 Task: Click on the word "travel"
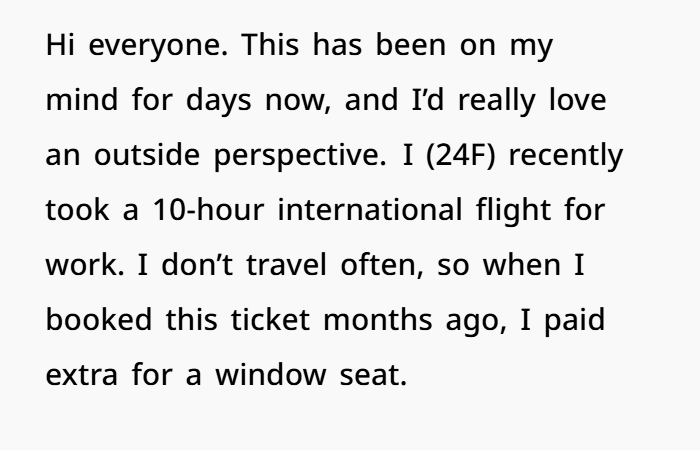click(287, 264)
